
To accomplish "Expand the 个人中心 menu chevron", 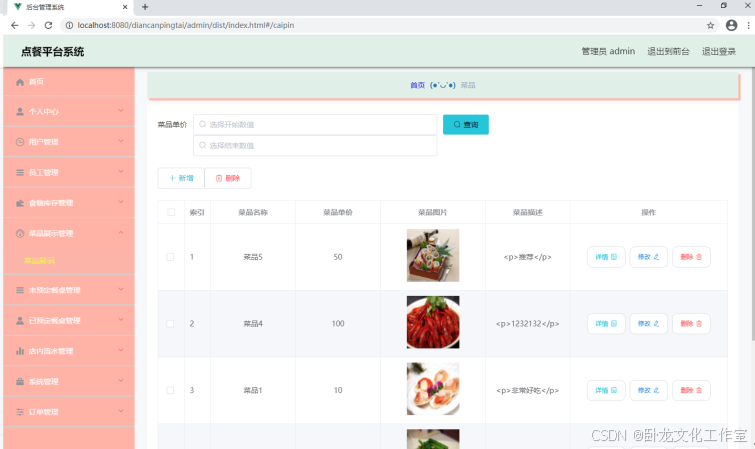I will pos(121,111).
